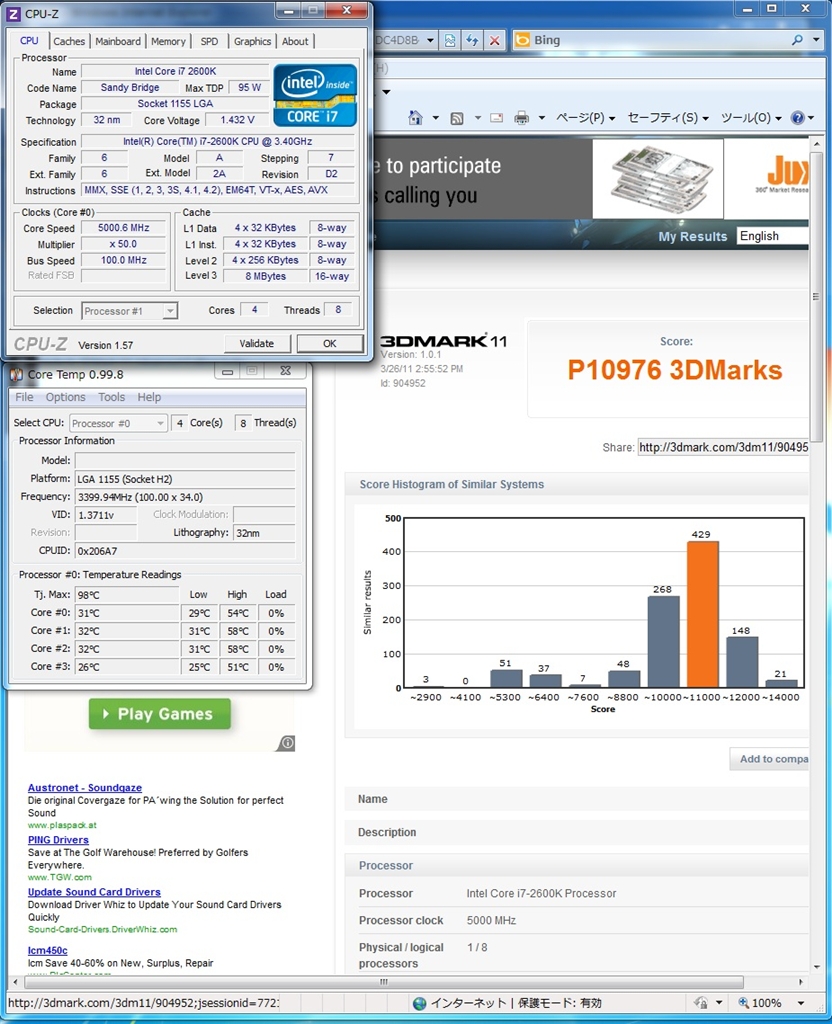Open the Options menu in Core Temp
Image resolution: width=832 pixels, height=1024 pixels.
[65, 397]
